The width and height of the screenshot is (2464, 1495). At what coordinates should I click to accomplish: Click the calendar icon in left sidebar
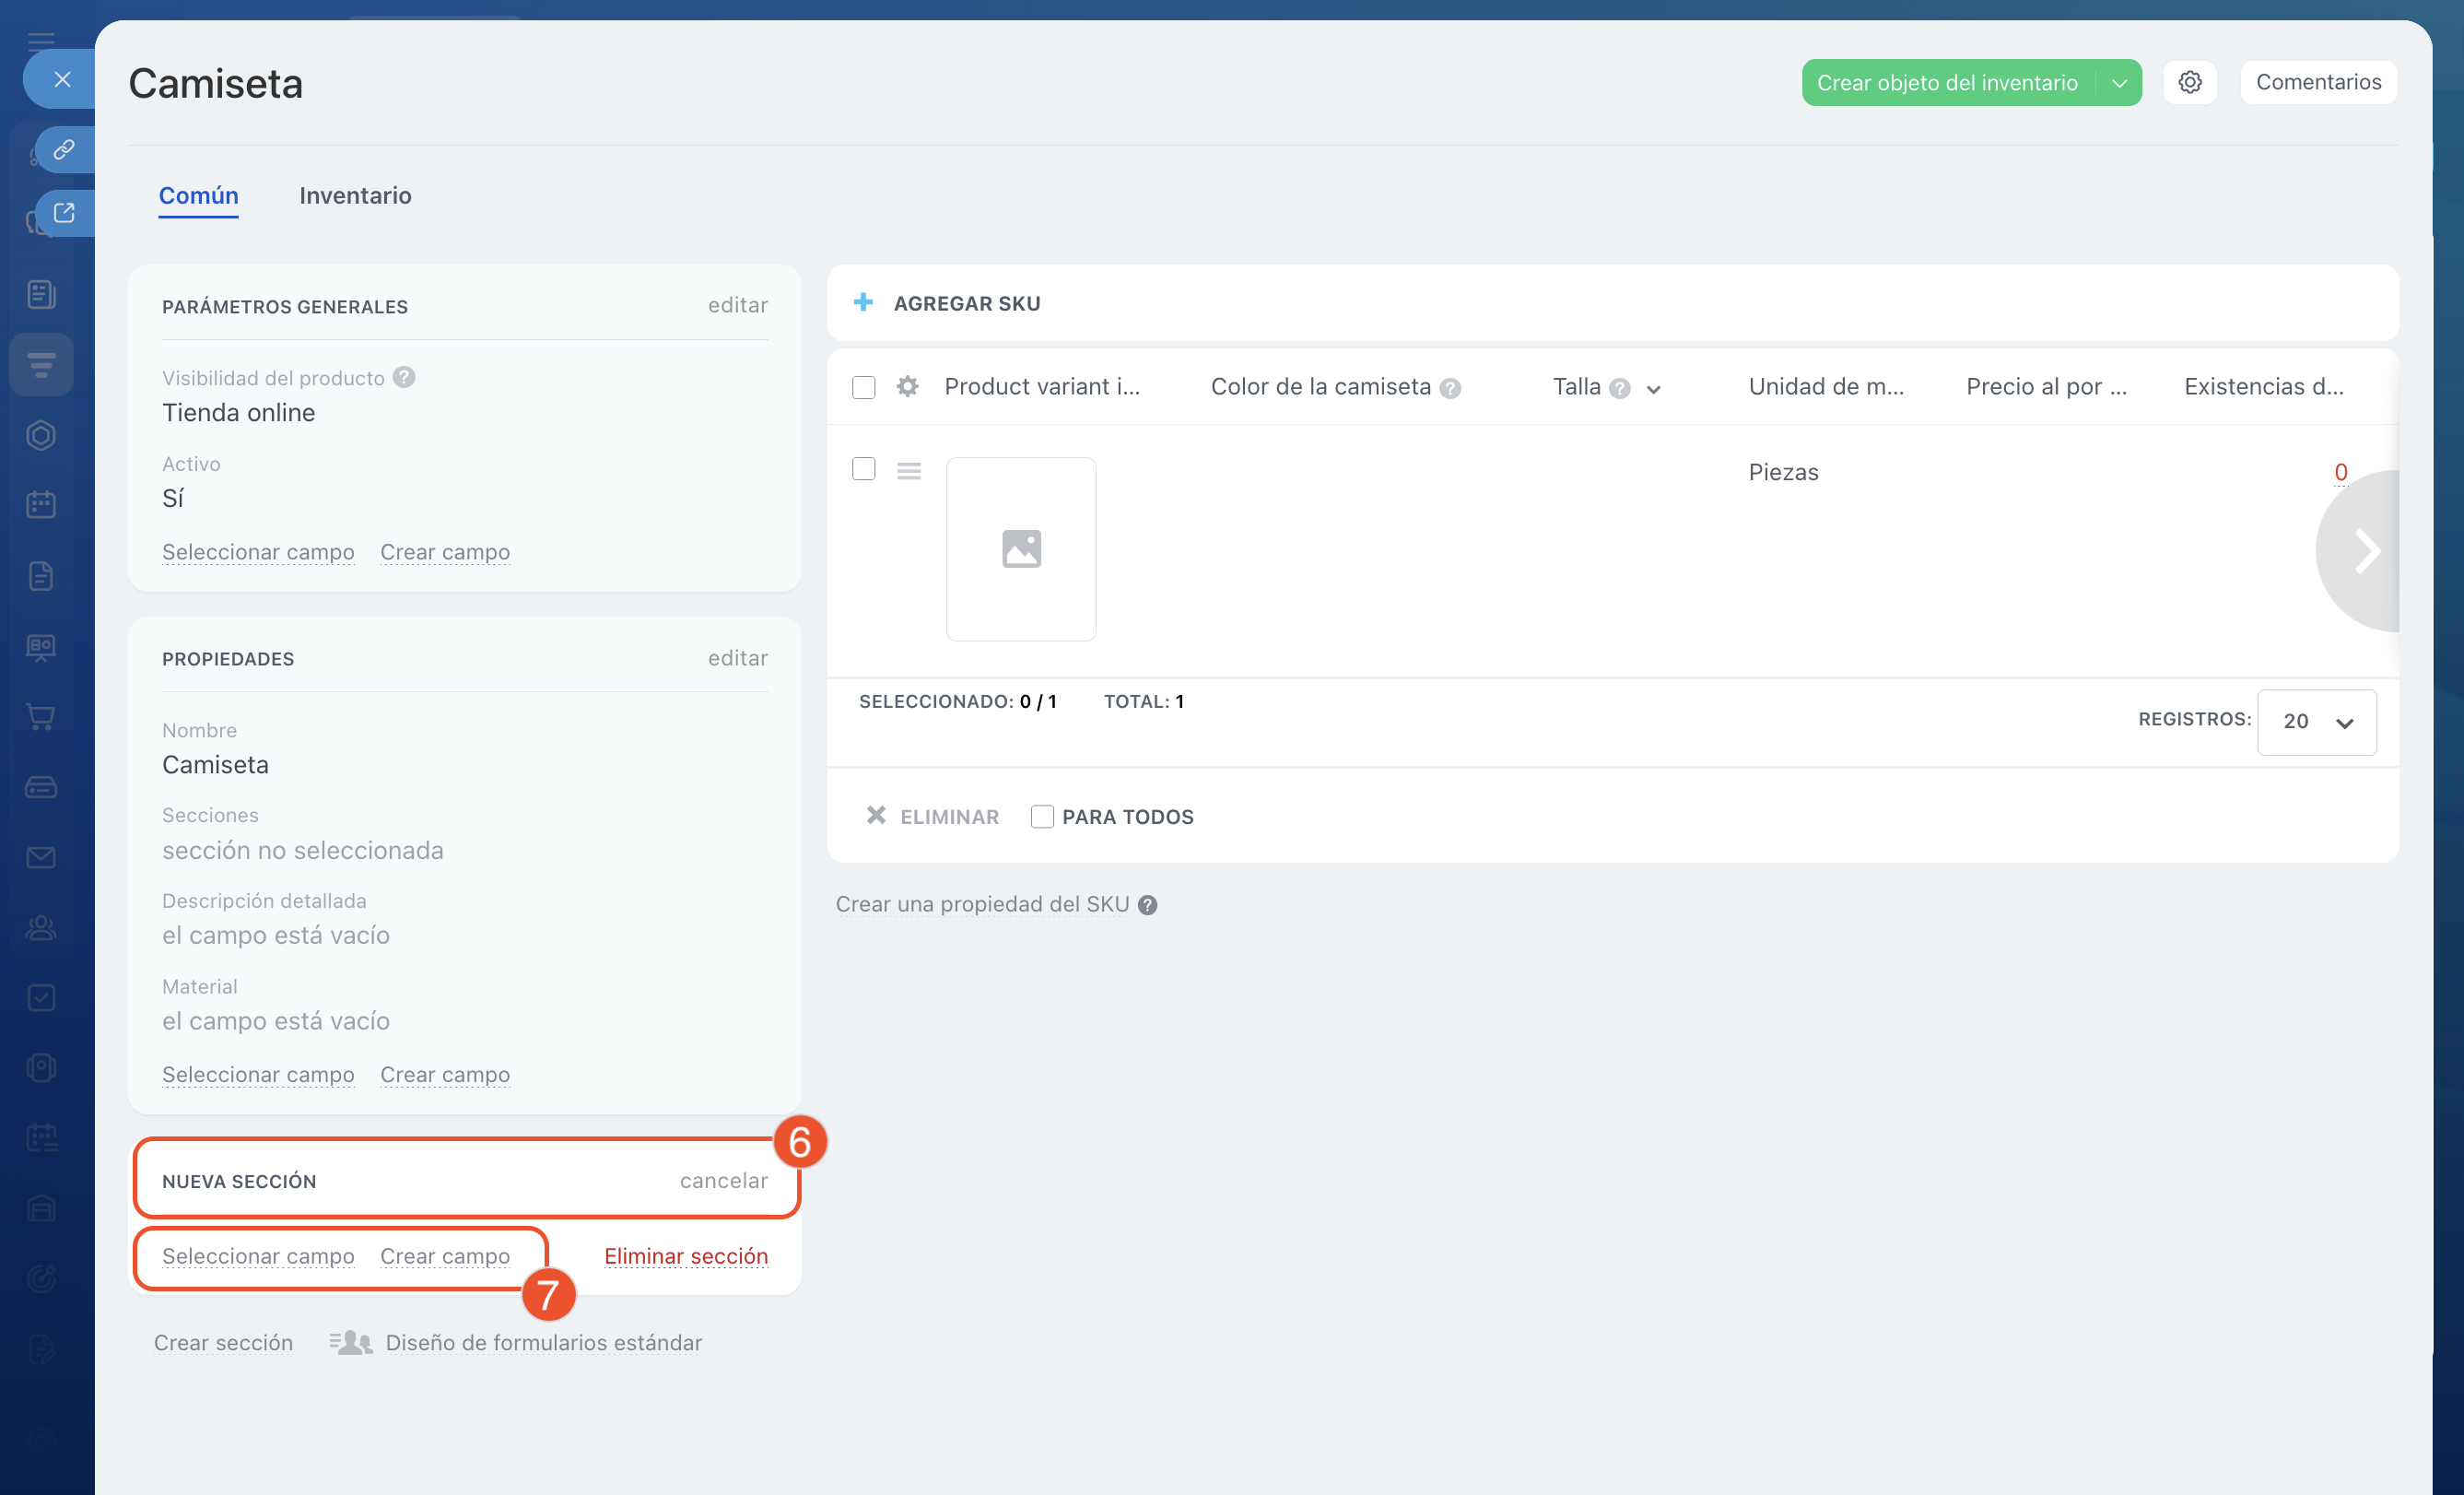41,505
